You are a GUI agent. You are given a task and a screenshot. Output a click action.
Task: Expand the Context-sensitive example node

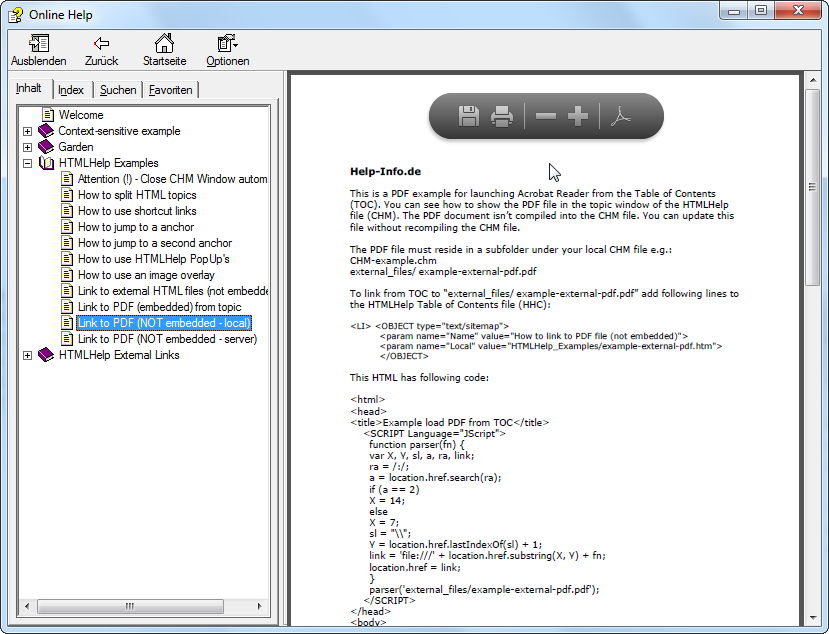pos(27,131)
